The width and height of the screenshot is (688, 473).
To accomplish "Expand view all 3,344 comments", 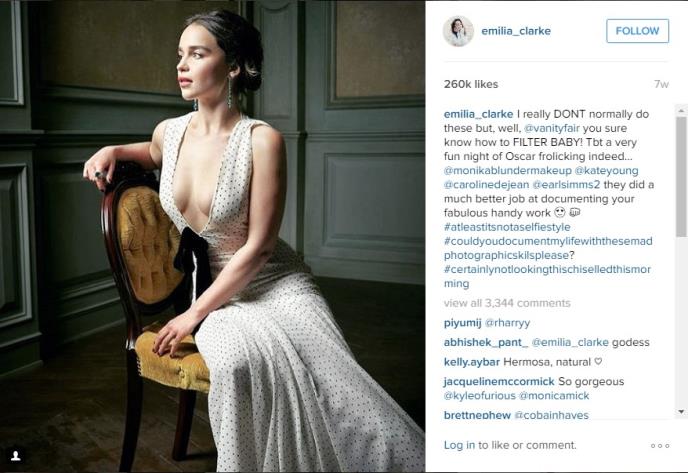I will tap(507, 303).
